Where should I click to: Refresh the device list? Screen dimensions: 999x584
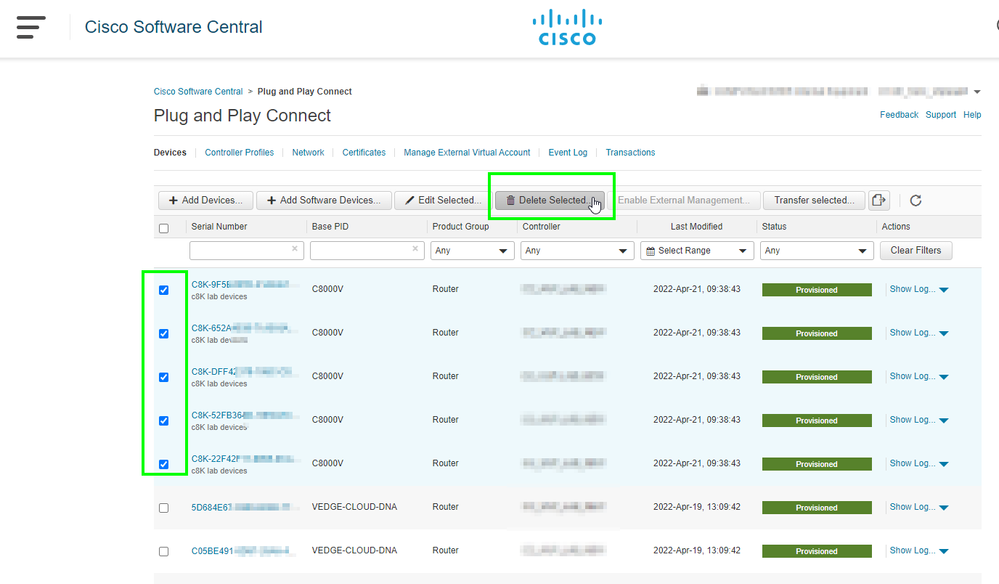coord(916,201)
